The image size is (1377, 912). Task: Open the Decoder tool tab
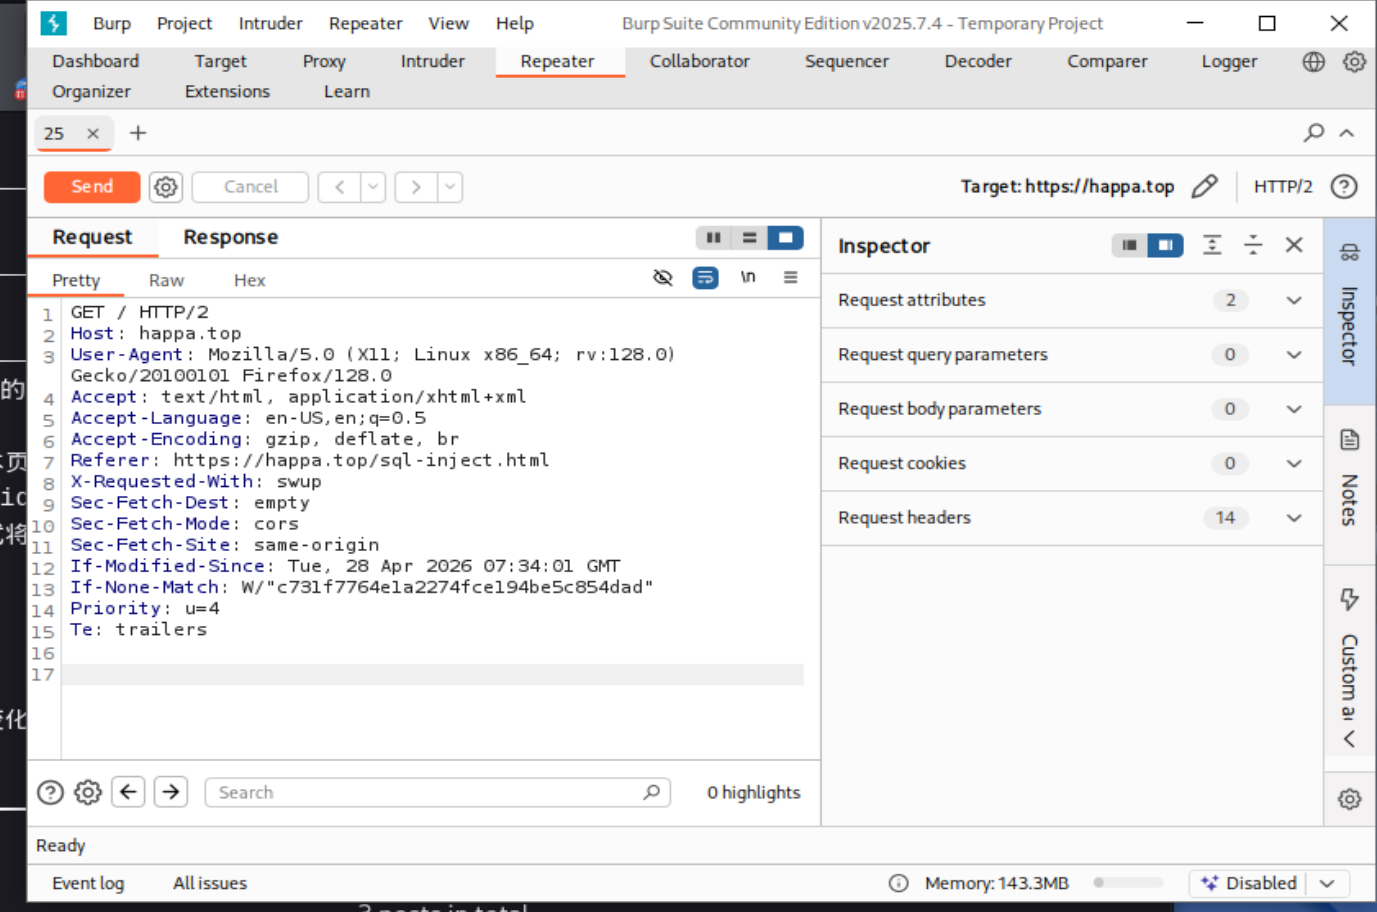pos(978,62)
